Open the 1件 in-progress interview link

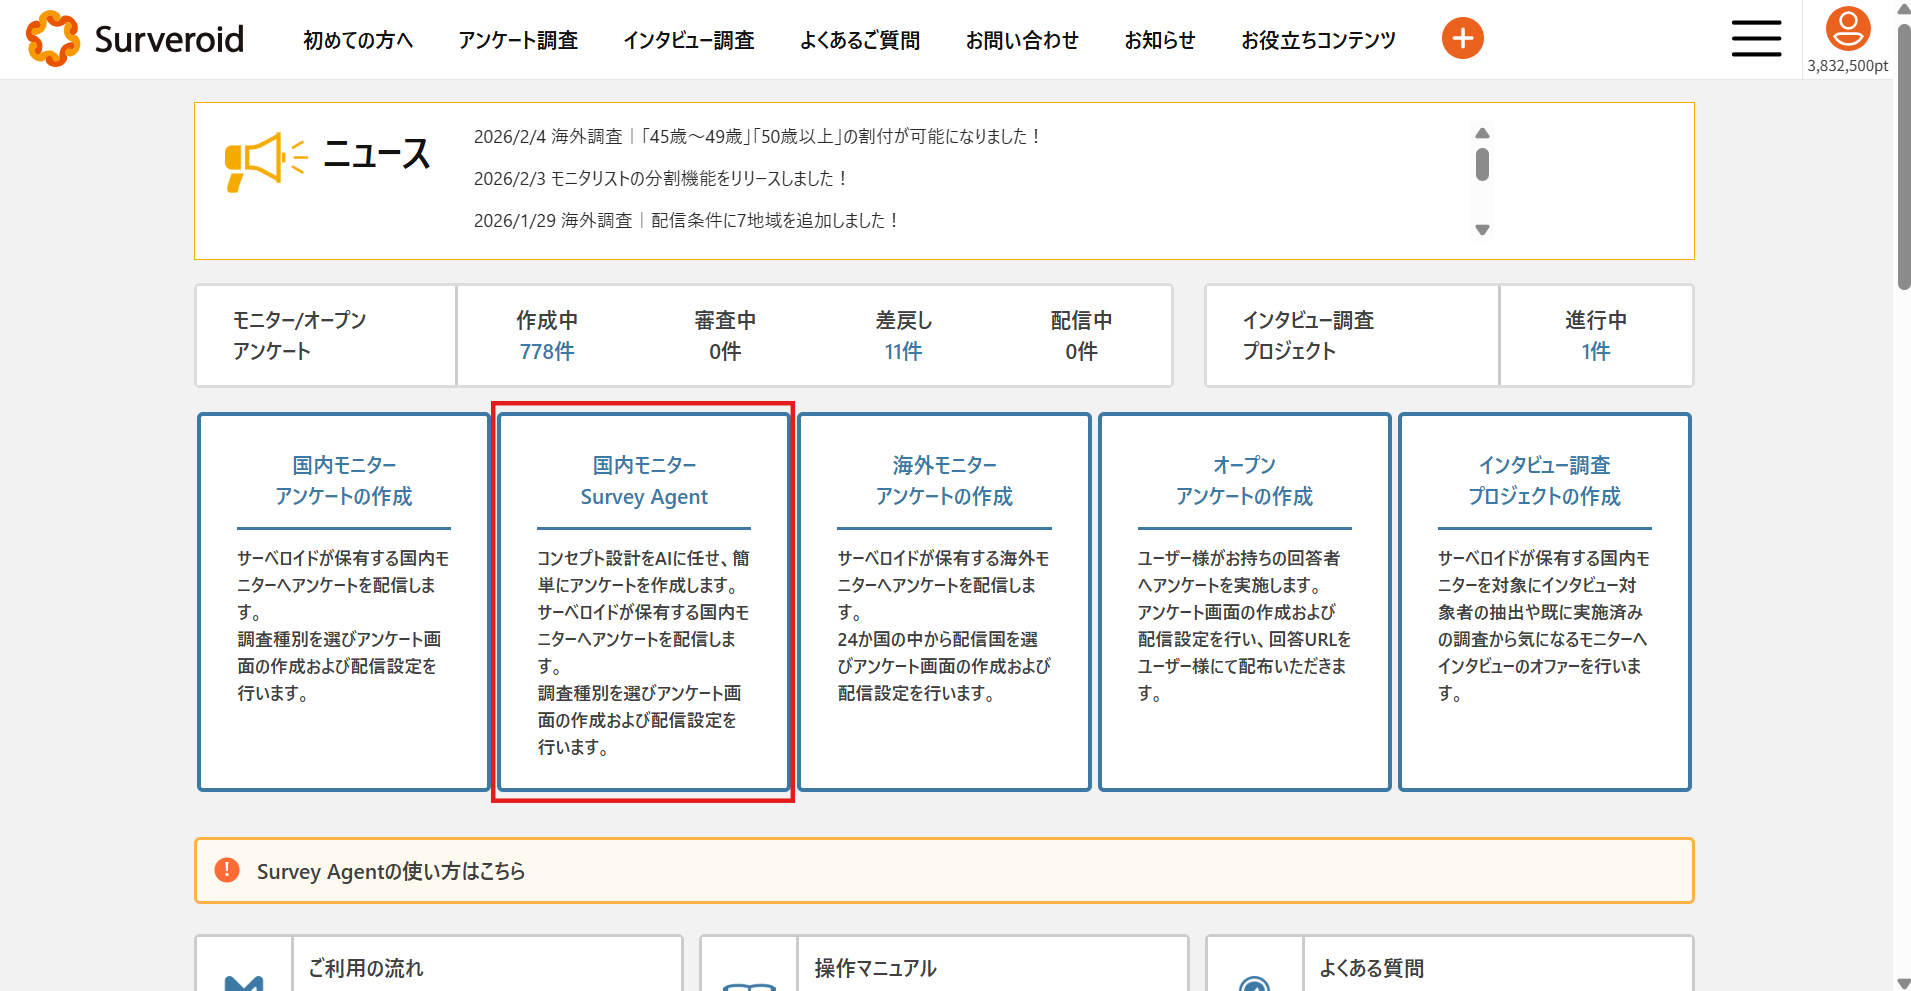click(x=1595, y=352)
